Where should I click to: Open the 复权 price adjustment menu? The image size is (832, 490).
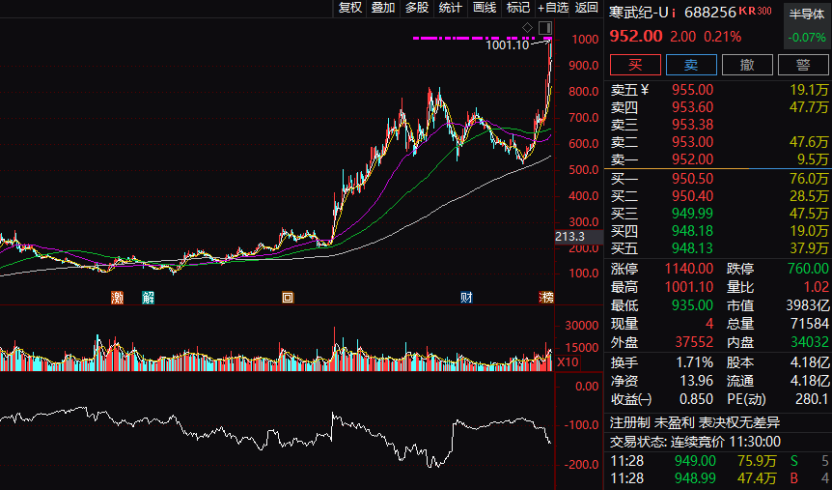(x=350, y=7)
